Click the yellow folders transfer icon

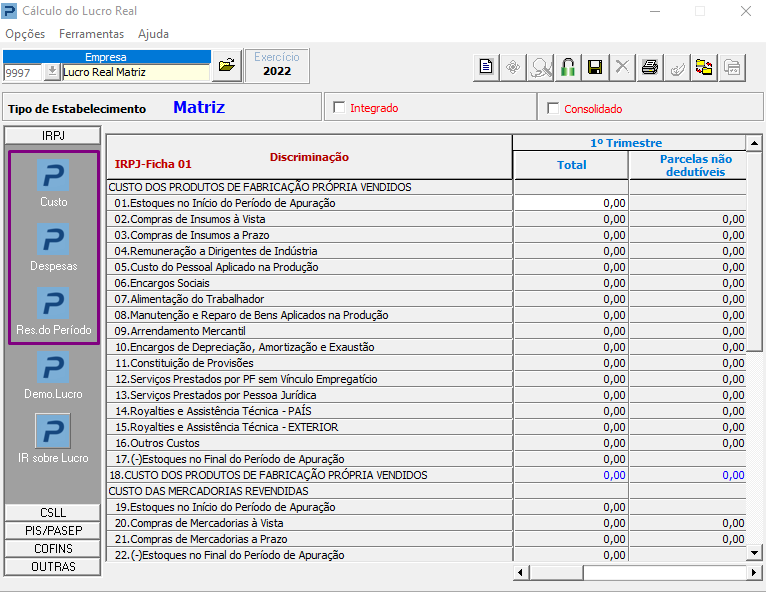704,67
